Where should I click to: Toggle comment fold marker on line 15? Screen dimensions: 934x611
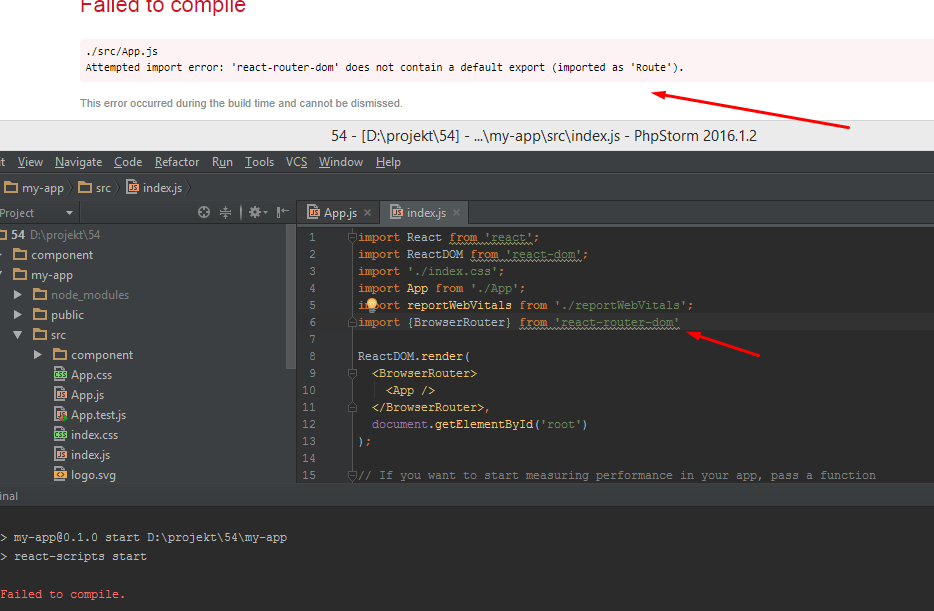[352, 475]
